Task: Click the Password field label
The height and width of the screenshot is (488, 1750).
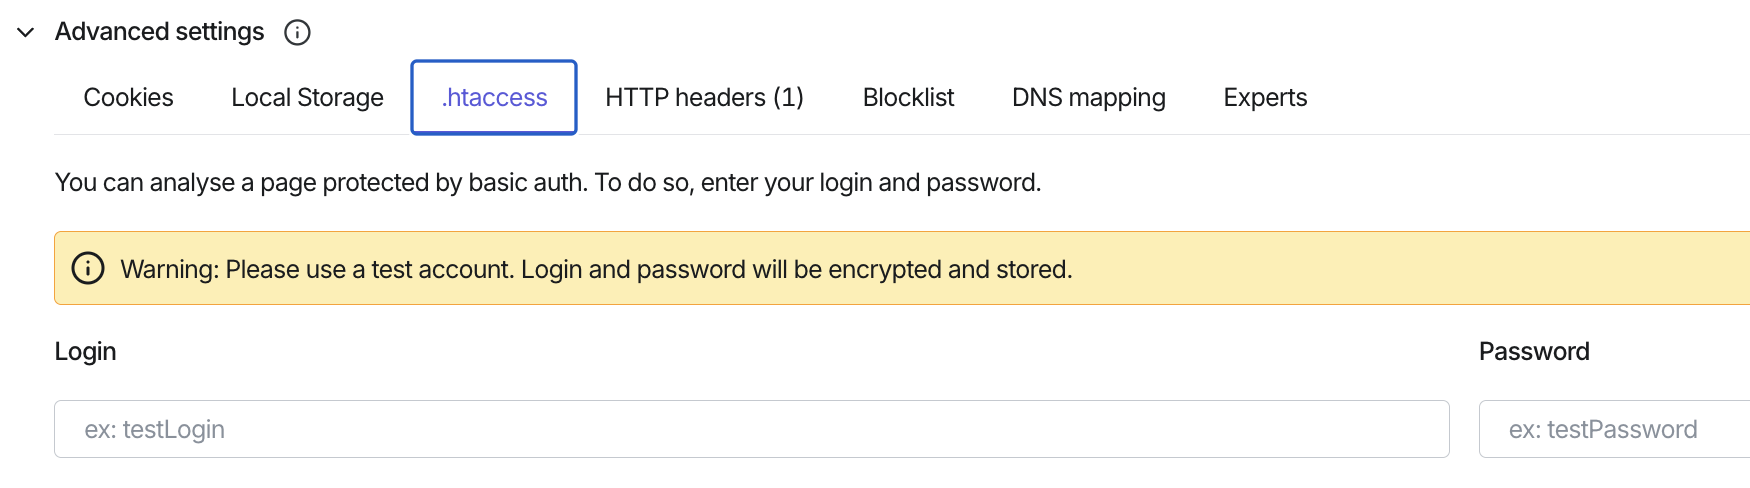Action: pos(1534,351)
